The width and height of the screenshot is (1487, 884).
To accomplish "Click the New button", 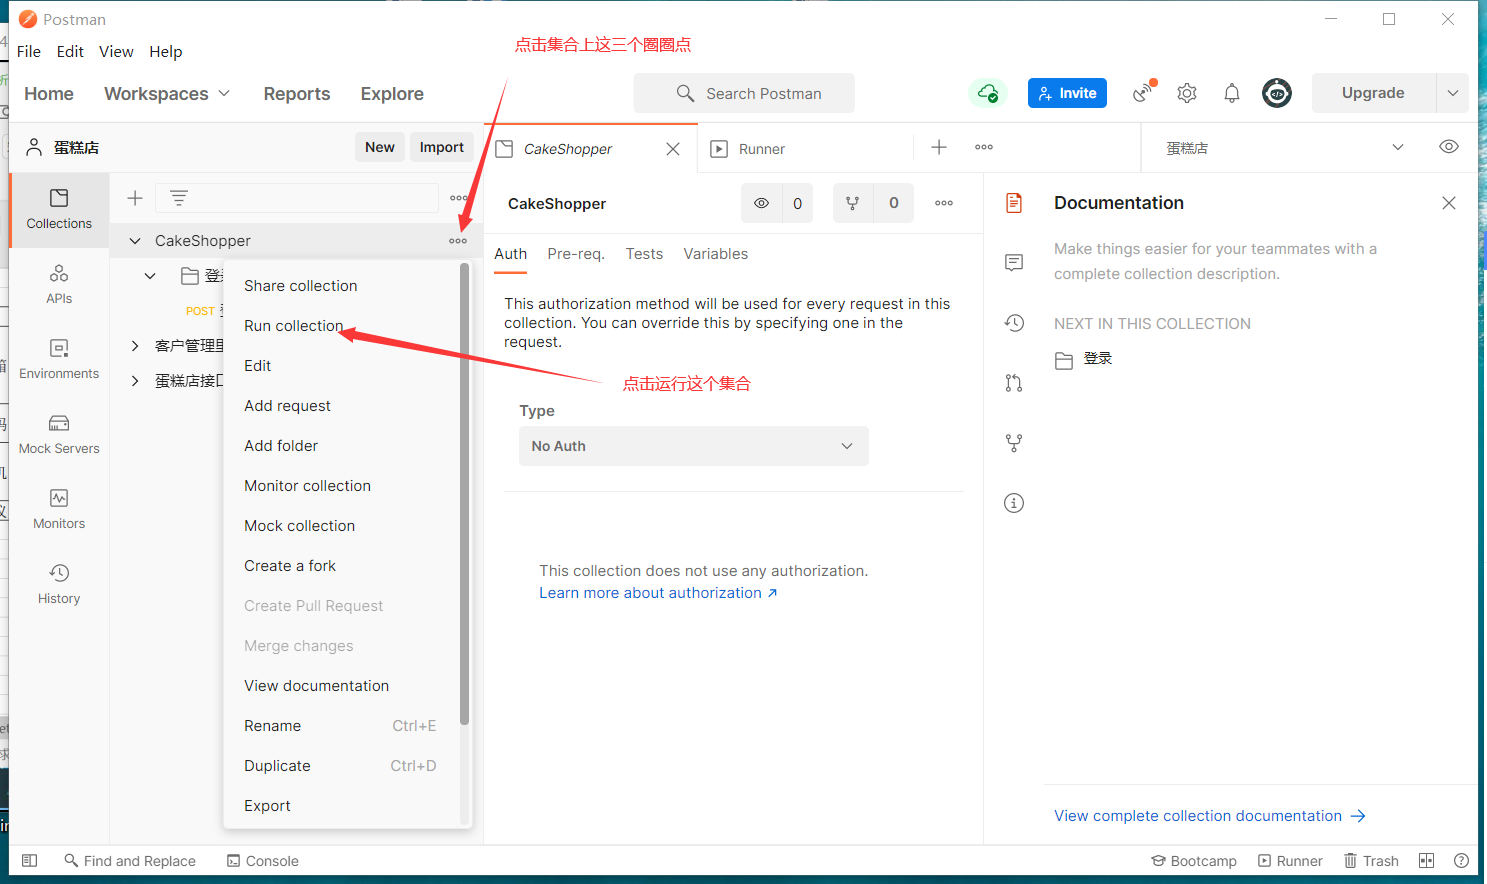I will 380,147.
